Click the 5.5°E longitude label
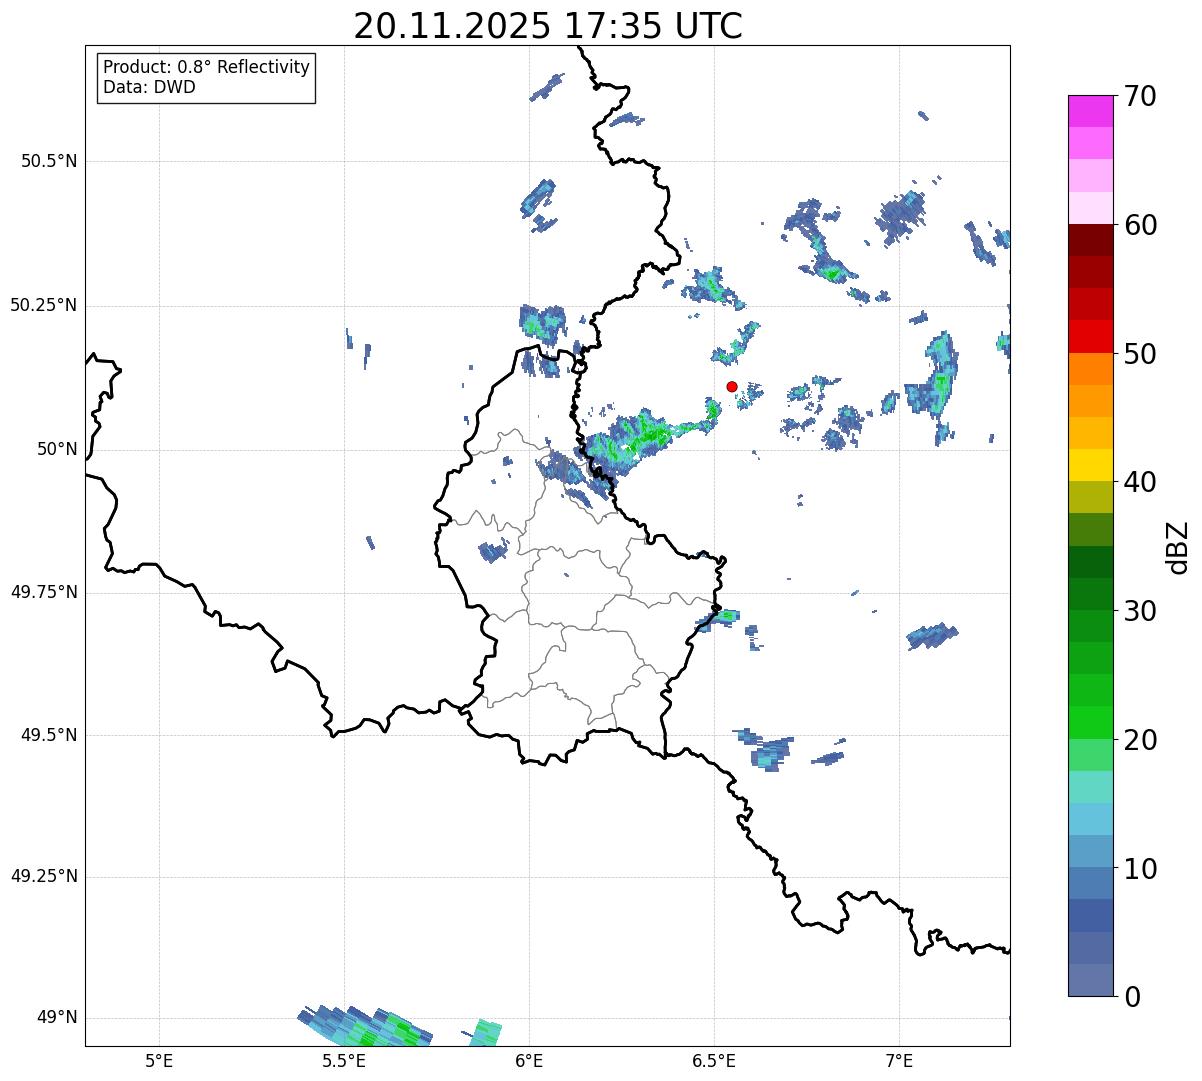The image size is (1202, 1081). coord(344,1060)
